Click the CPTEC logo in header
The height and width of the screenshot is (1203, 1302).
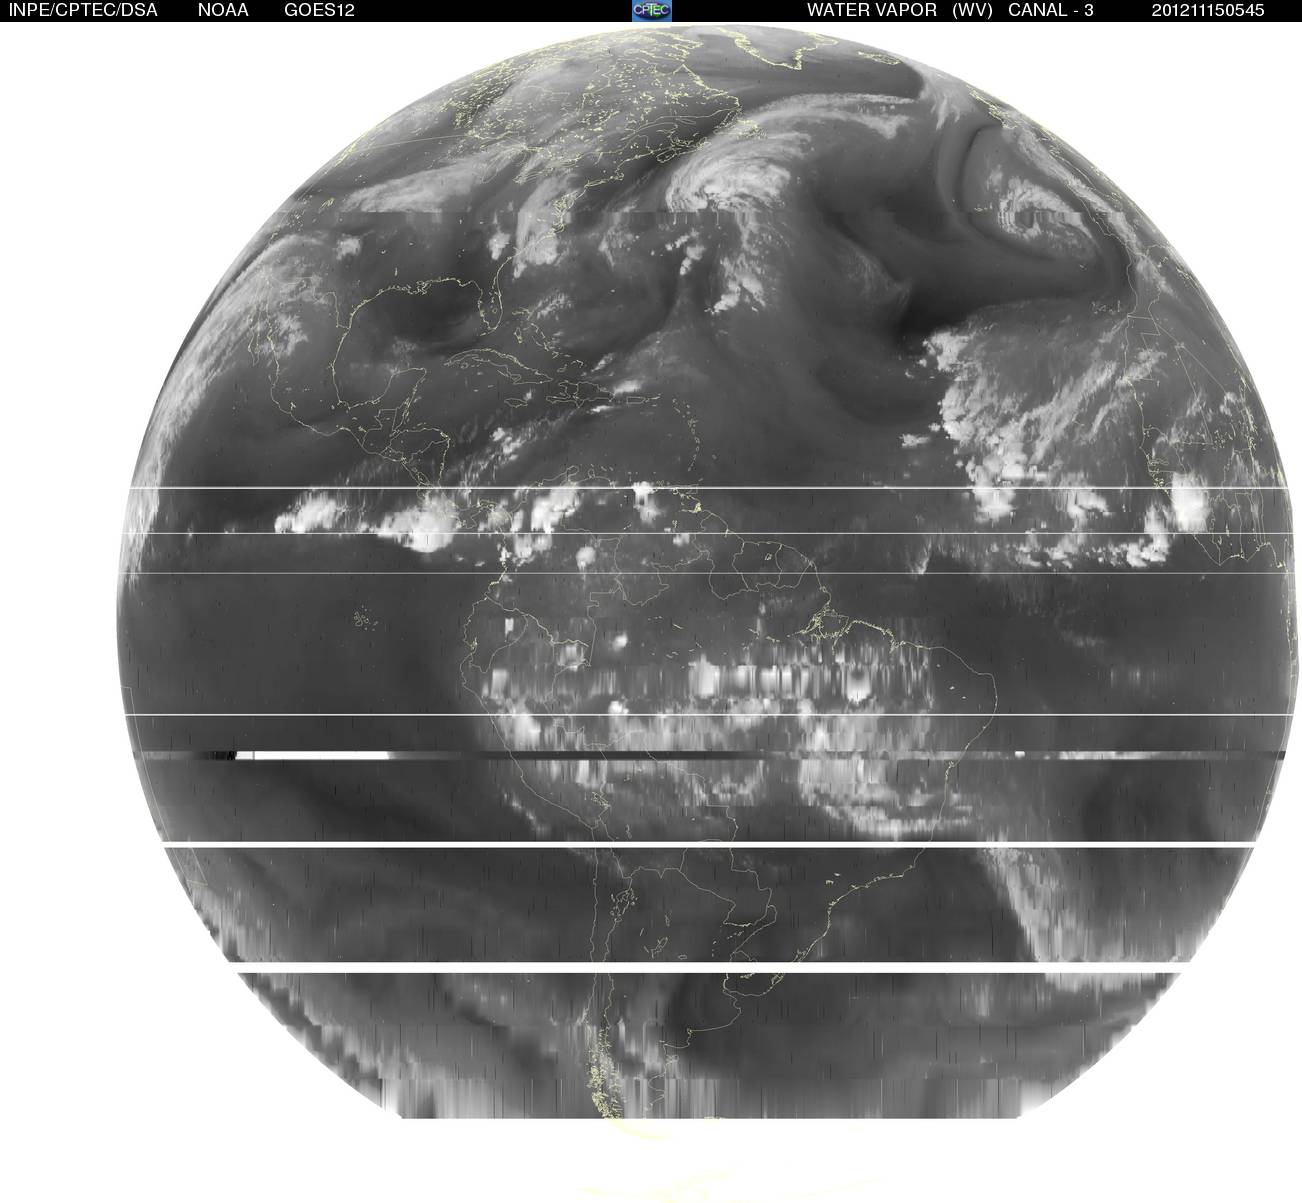click(652, 10)
